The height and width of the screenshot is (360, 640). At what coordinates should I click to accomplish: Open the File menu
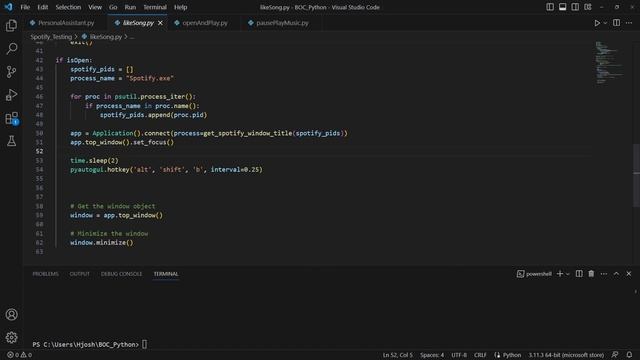25,7
